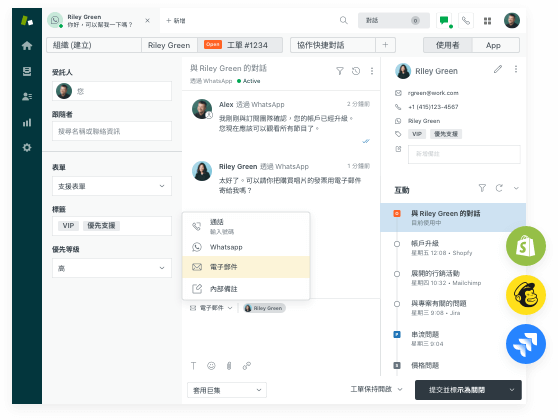Select 電子郵件 in the channel menu
The width and height of the screenshot is (558, 420).
click(246, 267)
